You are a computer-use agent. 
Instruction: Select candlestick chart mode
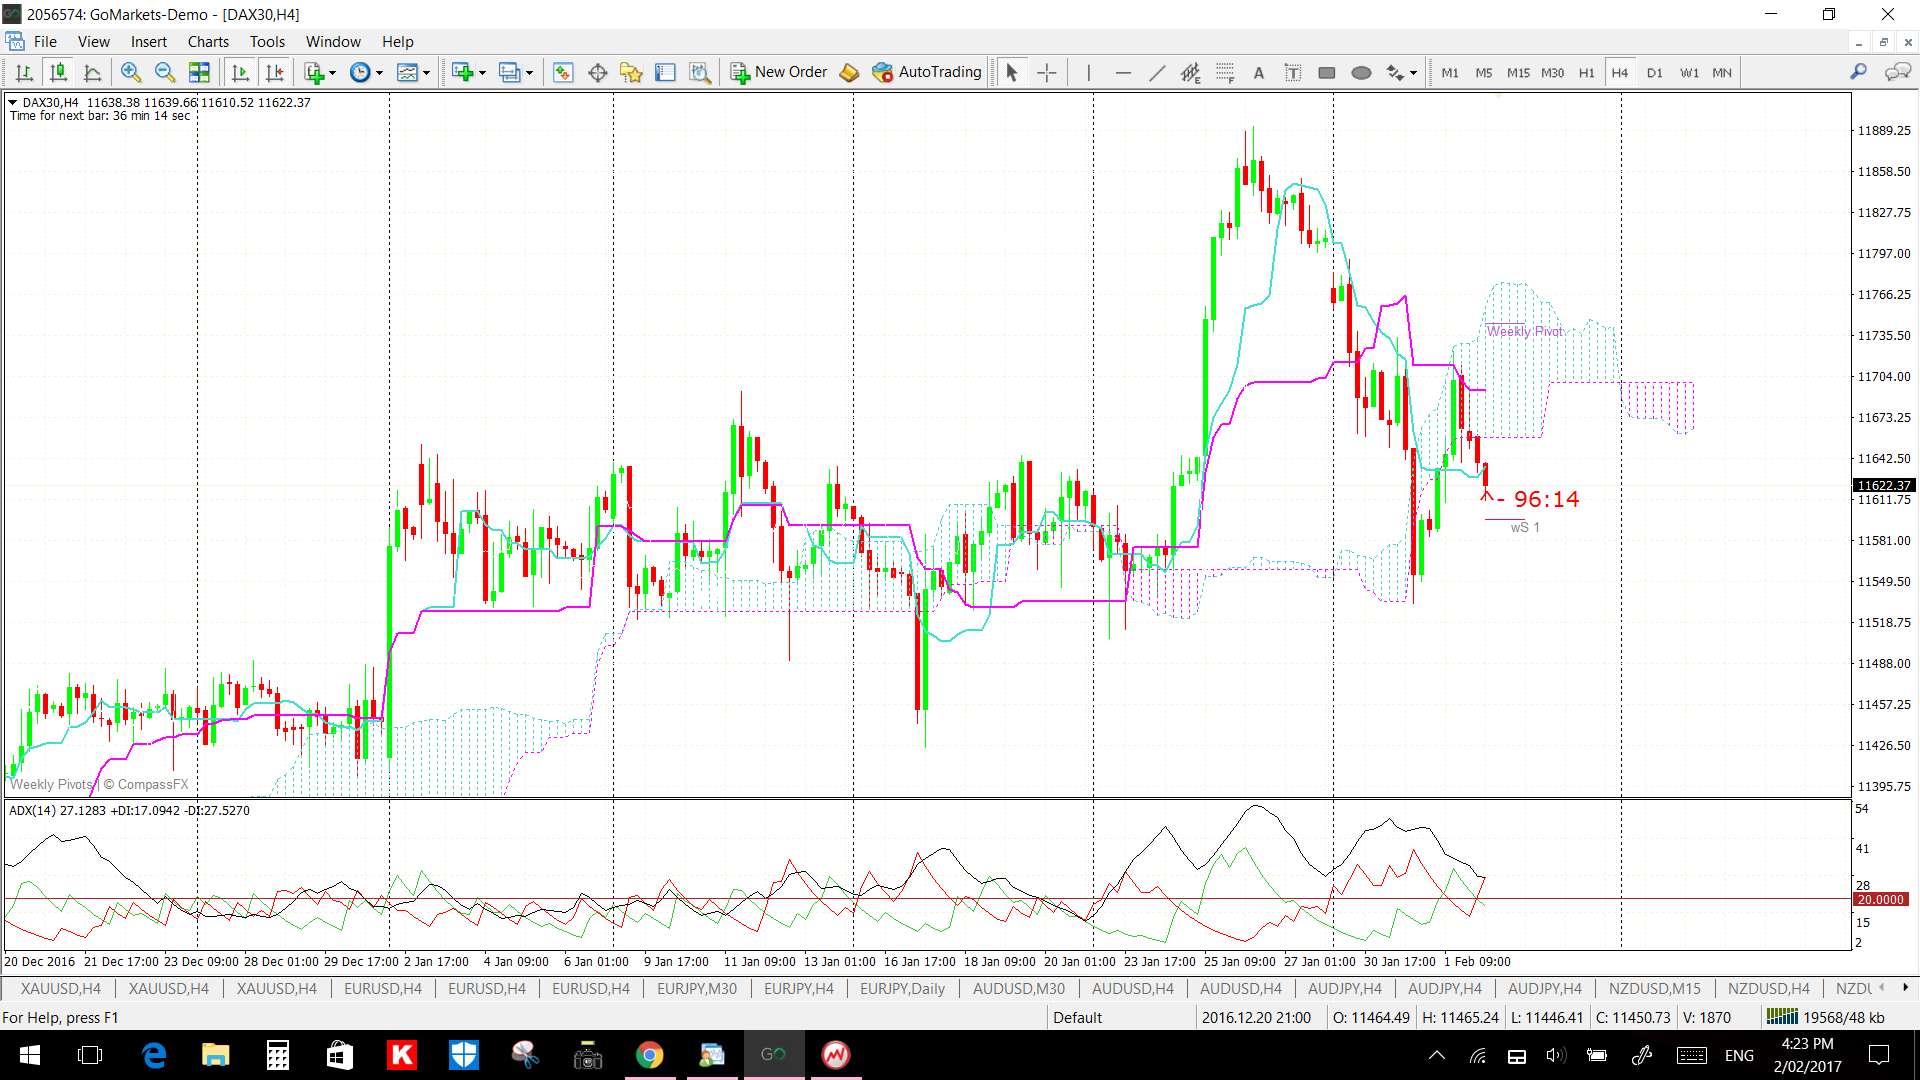coord(58,72)
